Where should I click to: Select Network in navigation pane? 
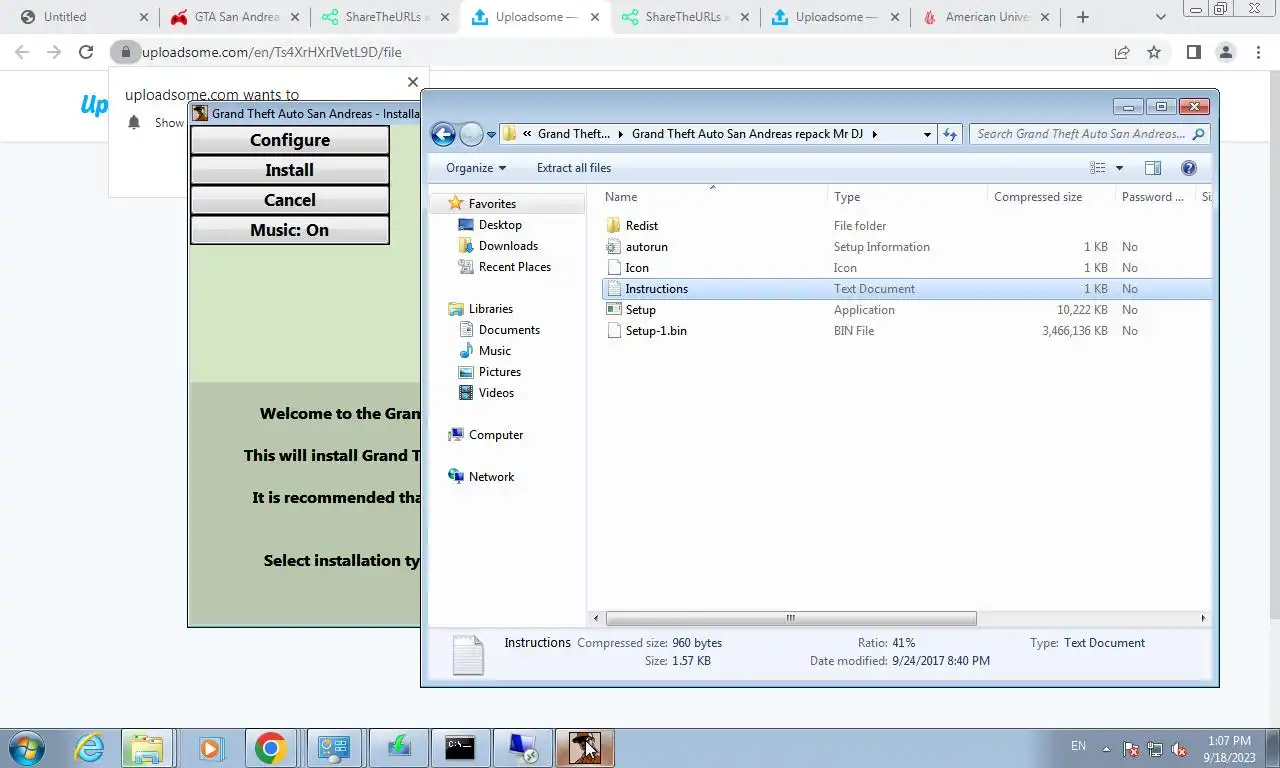(x=491, y=477)
